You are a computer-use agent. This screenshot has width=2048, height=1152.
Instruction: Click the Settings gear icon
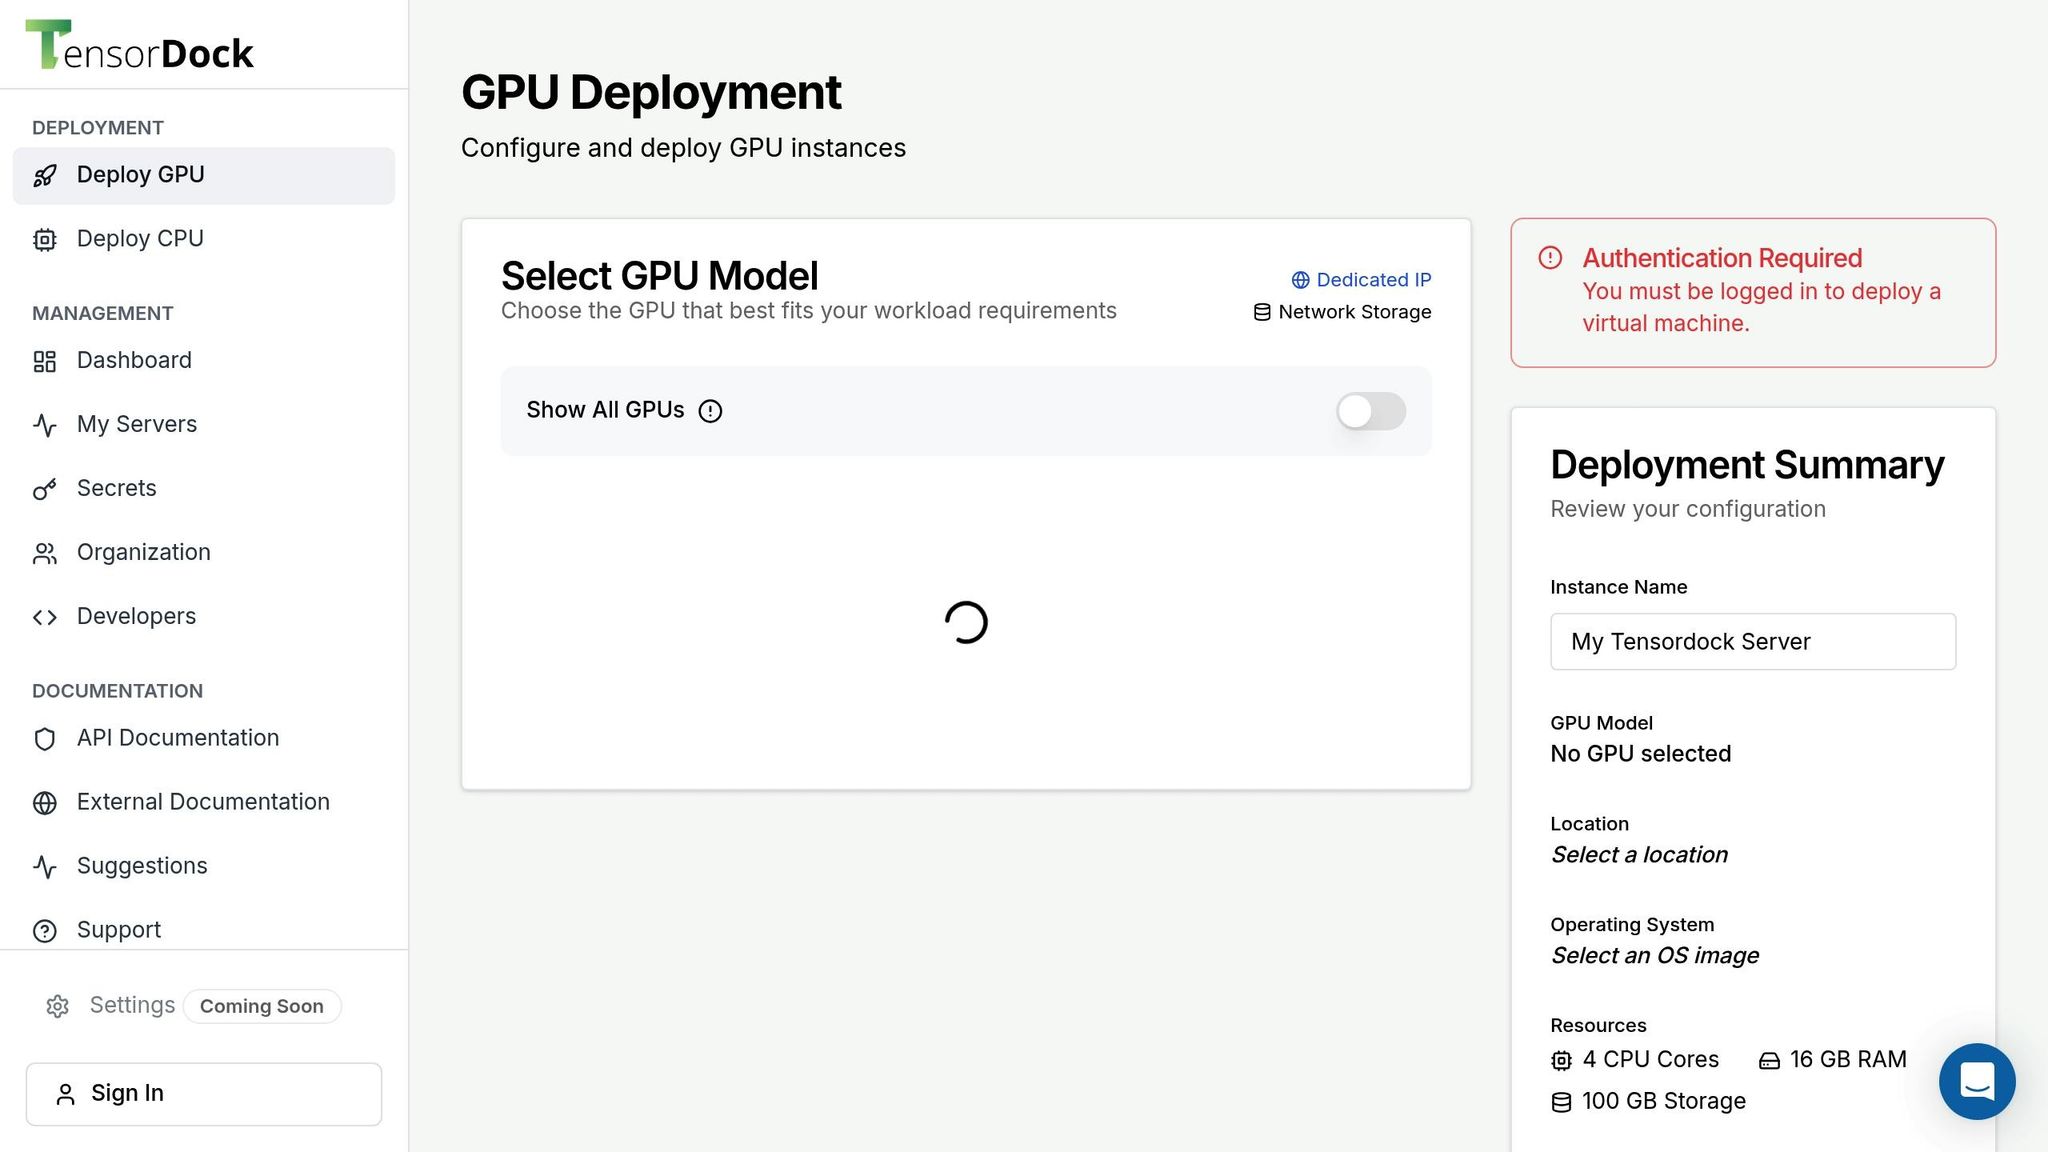(x=58, y=1006)
